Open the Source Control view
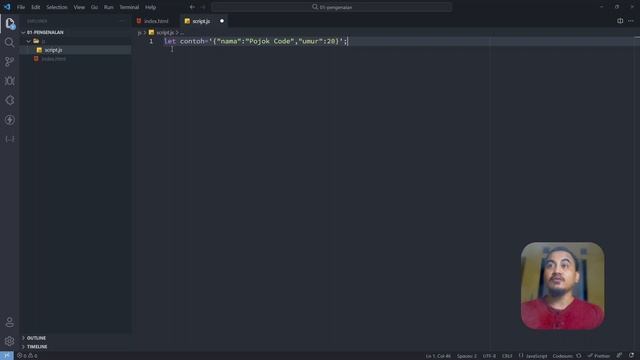640x360 pixels. (x=9, y=62)
